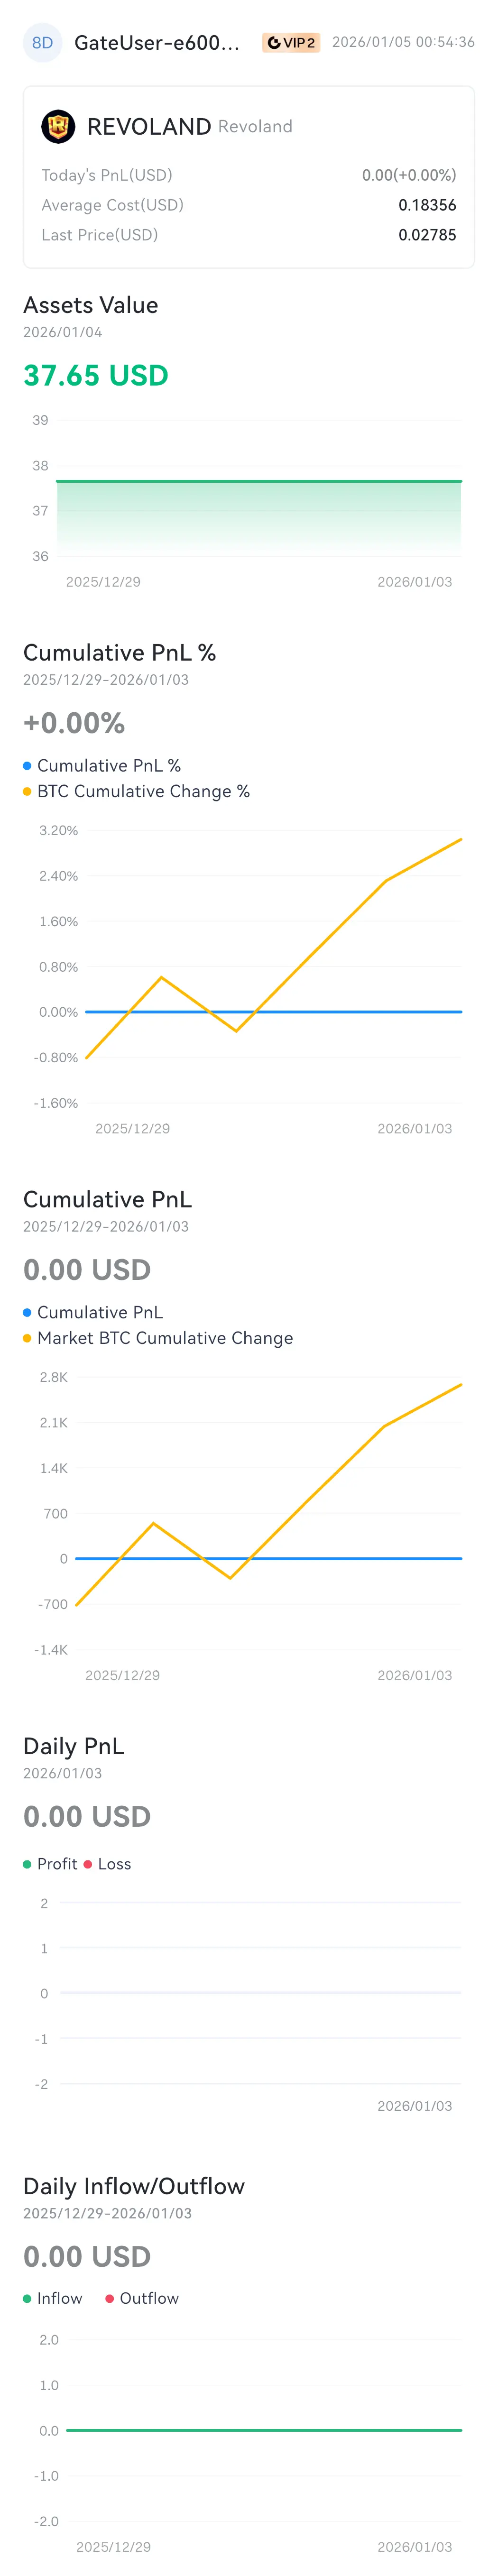This screenshot has height=2576, width=498.
Task: Click the green Assets Value chart area
Action: (258, 515)
